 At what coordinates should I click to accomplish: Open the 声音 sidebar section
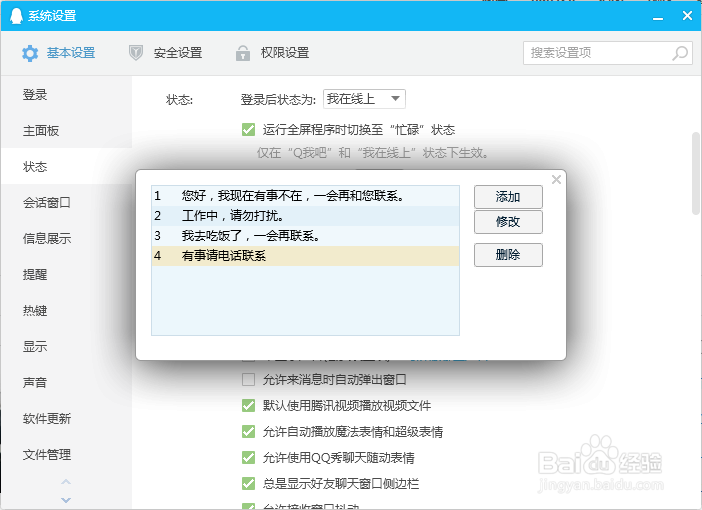click(x=66, y=383)
